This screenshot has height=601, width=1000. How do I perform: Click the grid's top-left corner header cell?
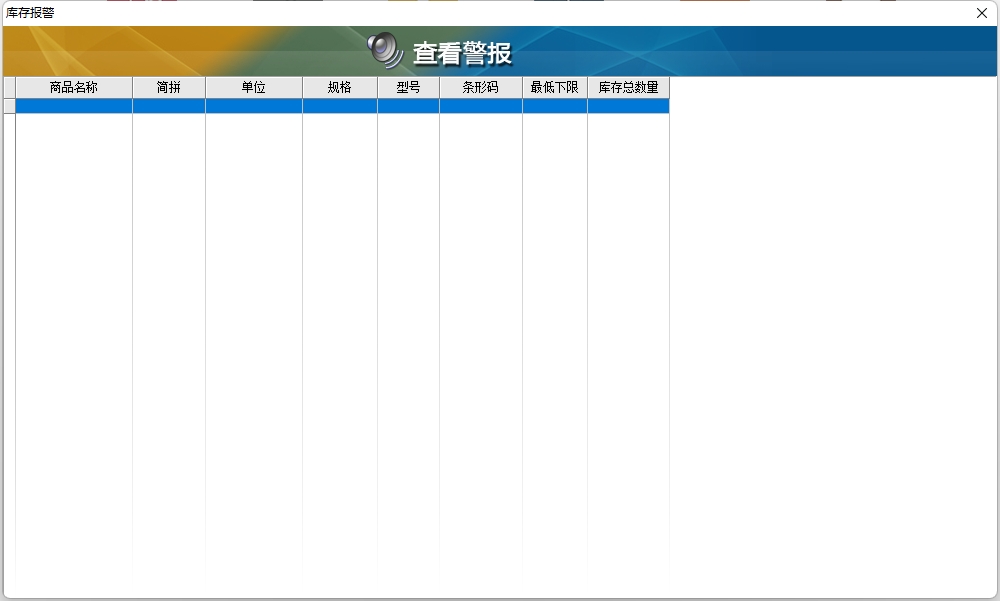pos(9,88)
